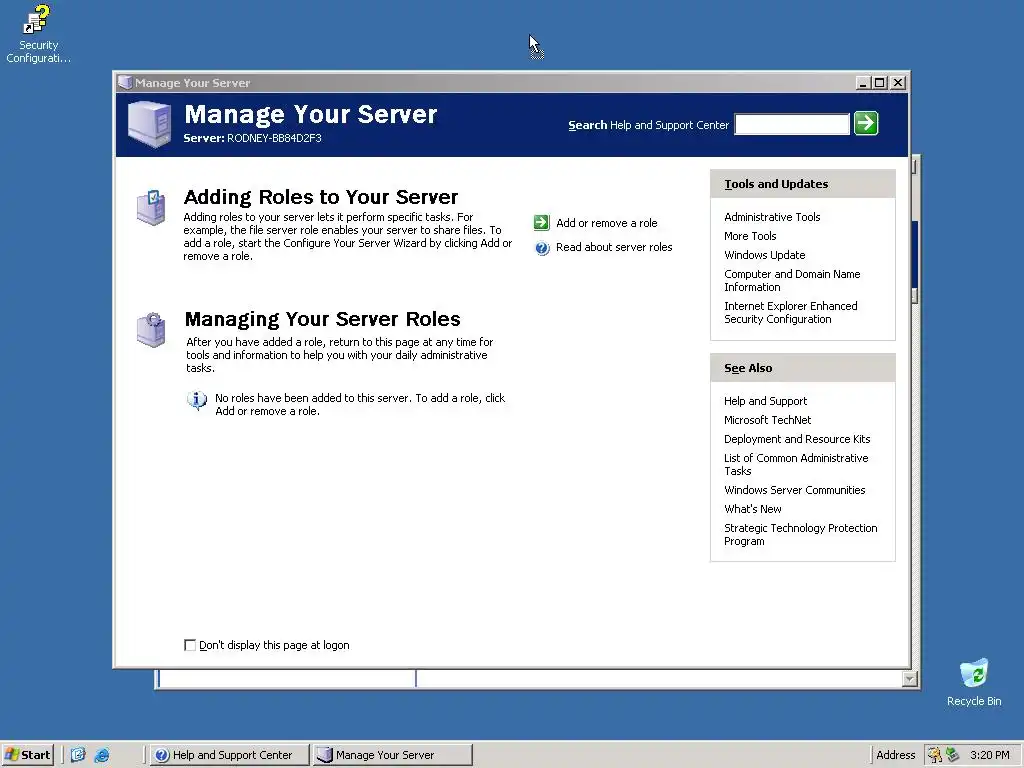
Task: Click the taskbar clock showing 3:20 PM
Action: (x=989, y=755)
